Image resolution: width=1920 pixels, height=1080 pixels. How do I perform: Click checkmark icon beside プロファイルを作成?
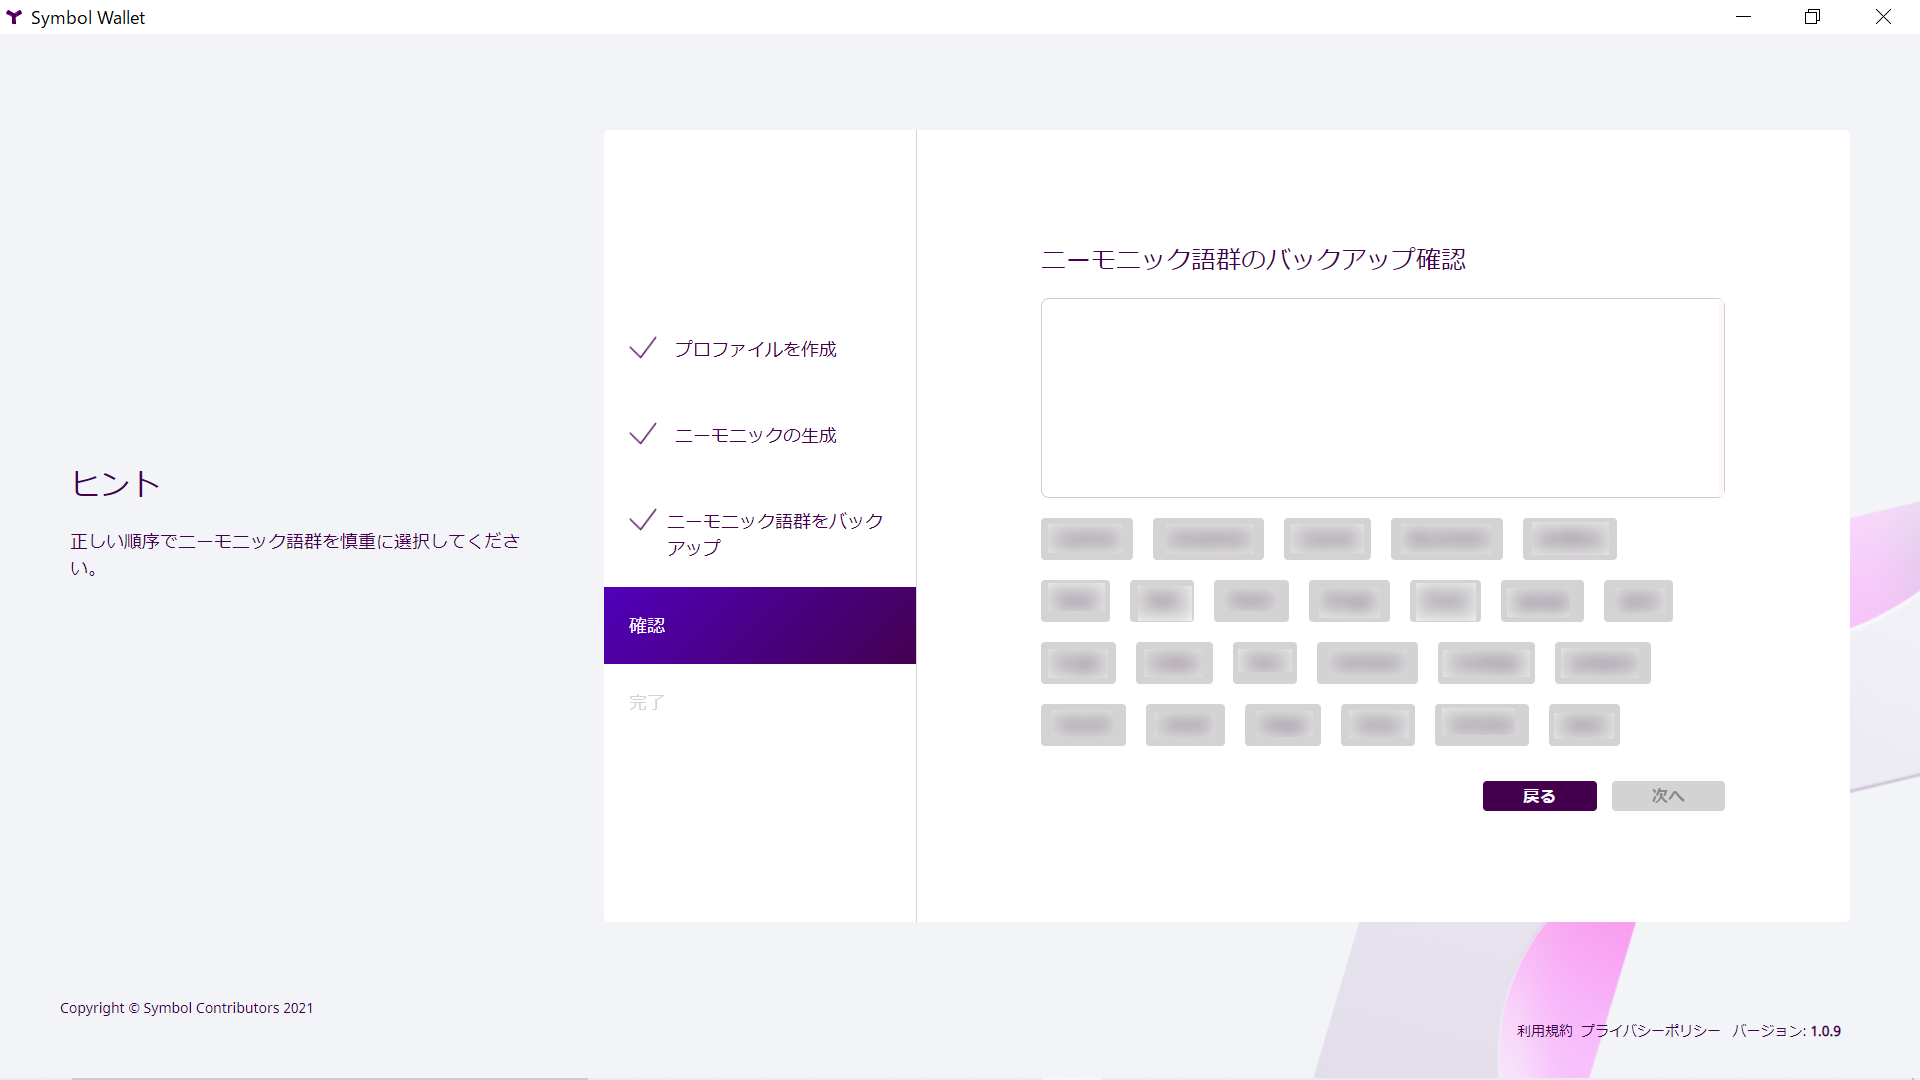(643, 347)
